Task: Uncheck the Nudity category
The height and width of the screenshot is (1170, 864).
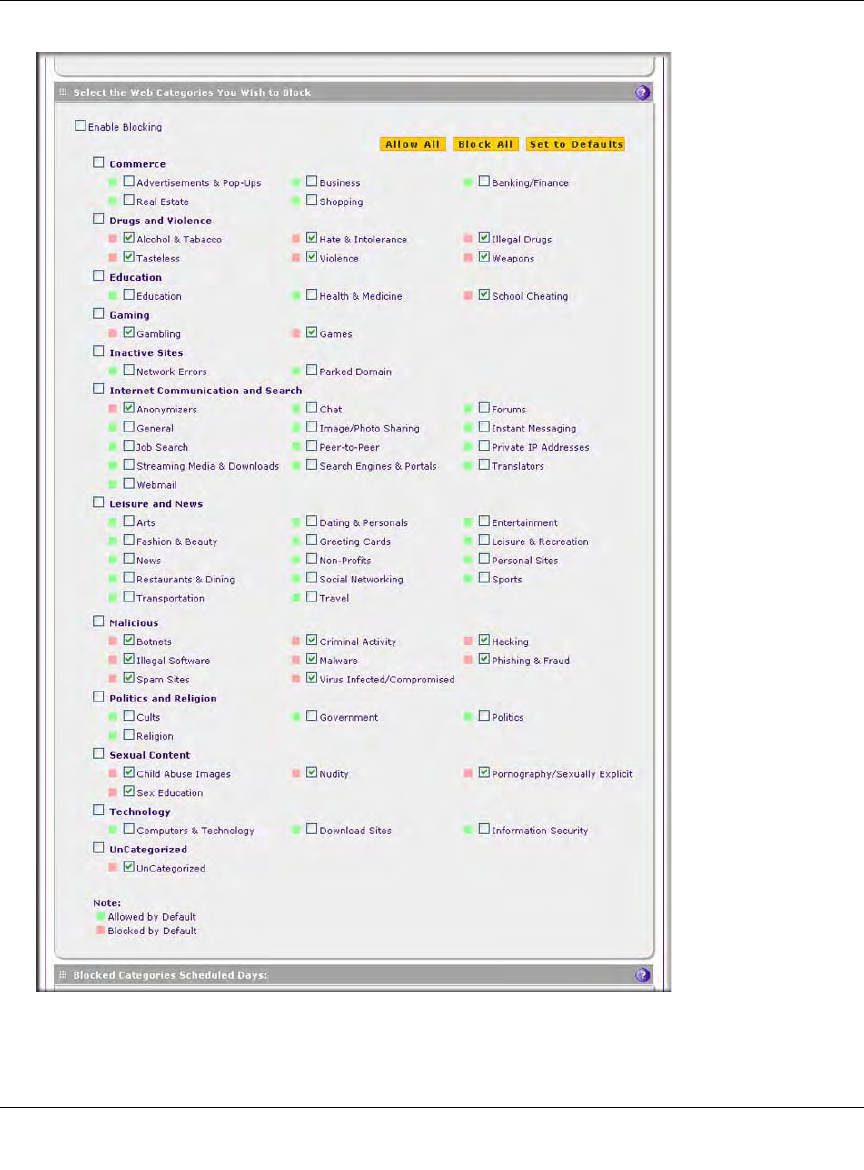Action: [312, 772]
